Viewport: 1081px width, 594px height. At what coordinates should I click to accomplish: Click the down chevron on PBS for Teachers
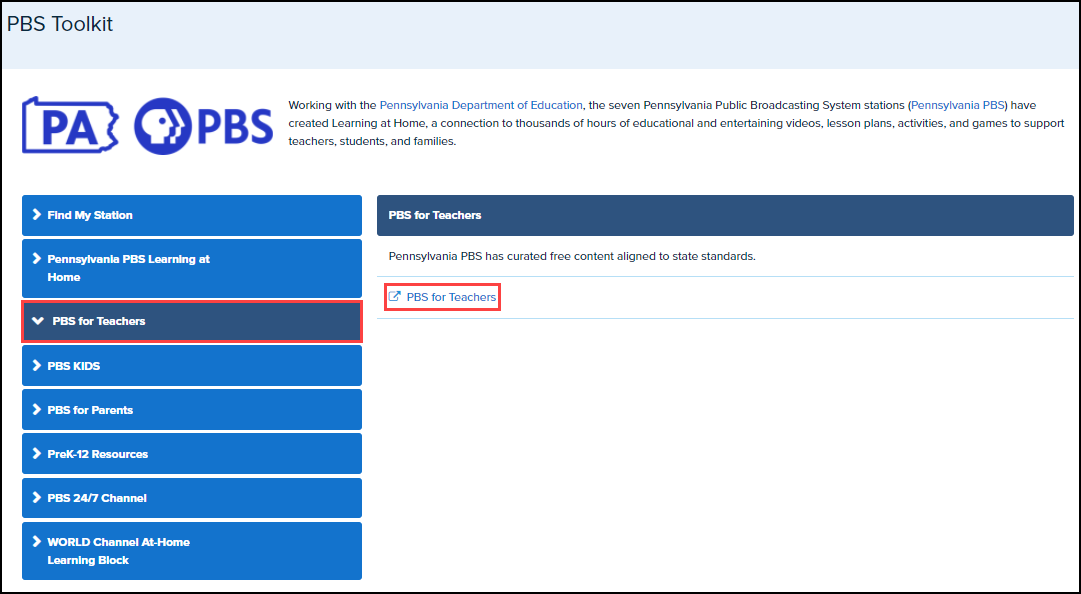coord(38,321)
